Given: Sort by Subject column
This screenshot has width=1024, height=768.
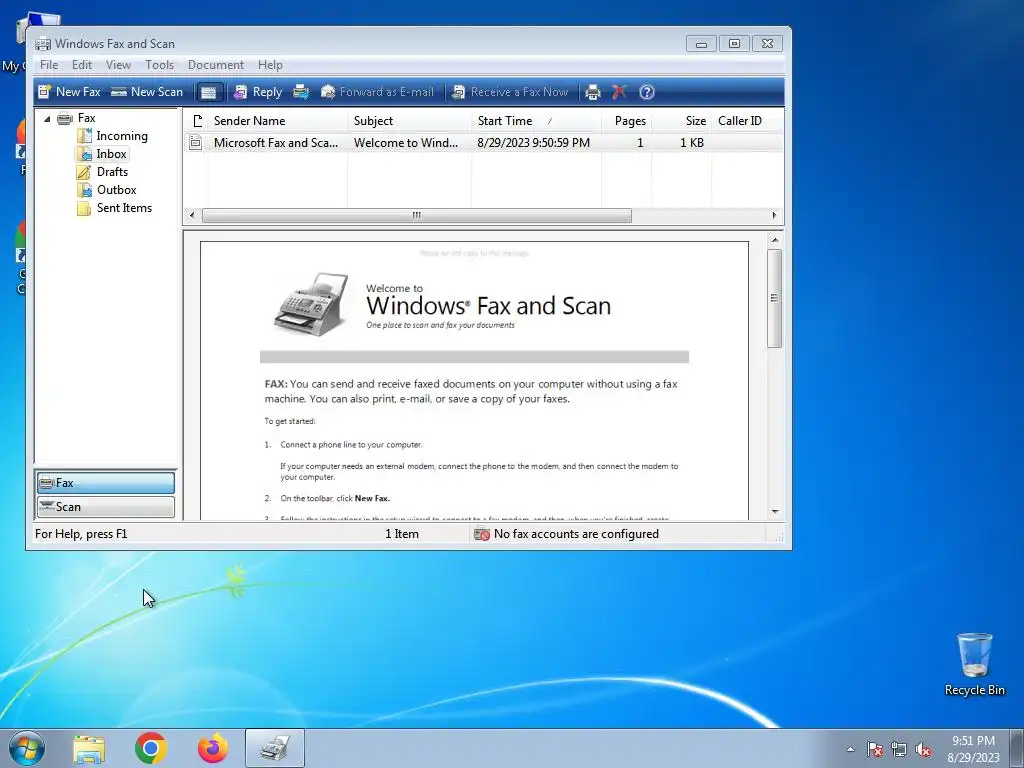Looking at the screenshot, I should point(409,121).
